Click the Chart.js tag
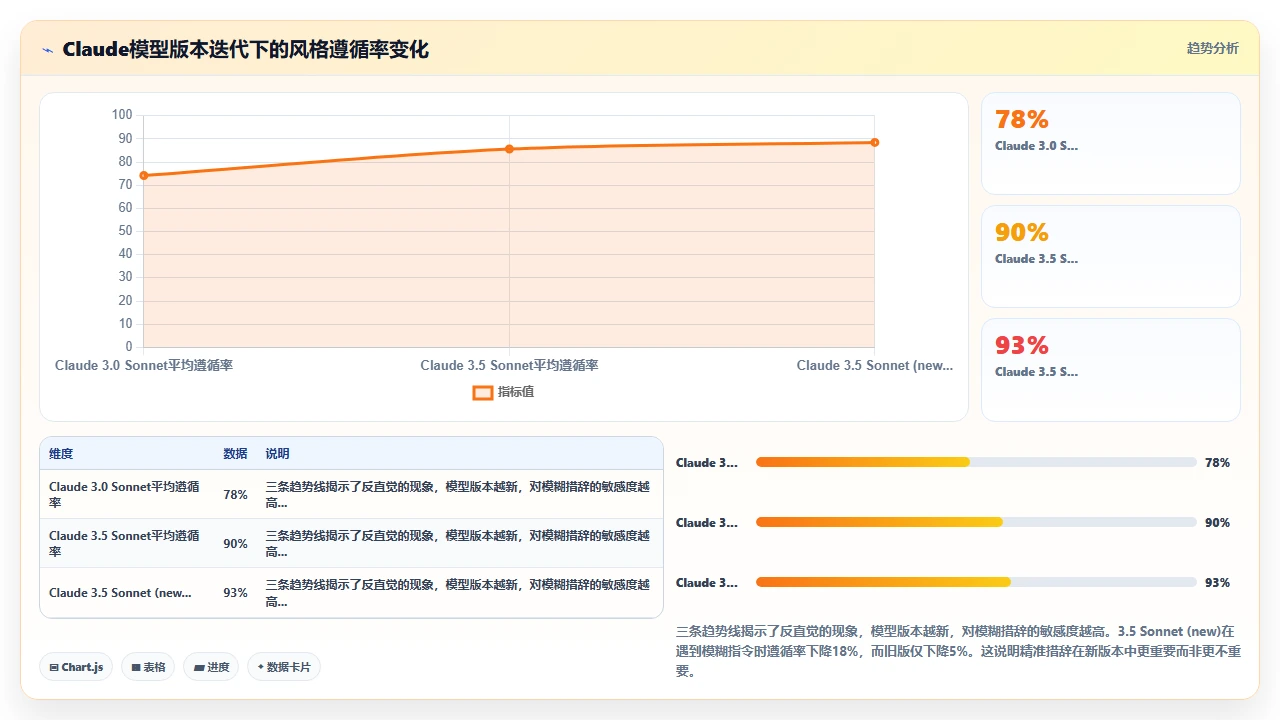Screen dimensions: 1280x720 point(76,667)
